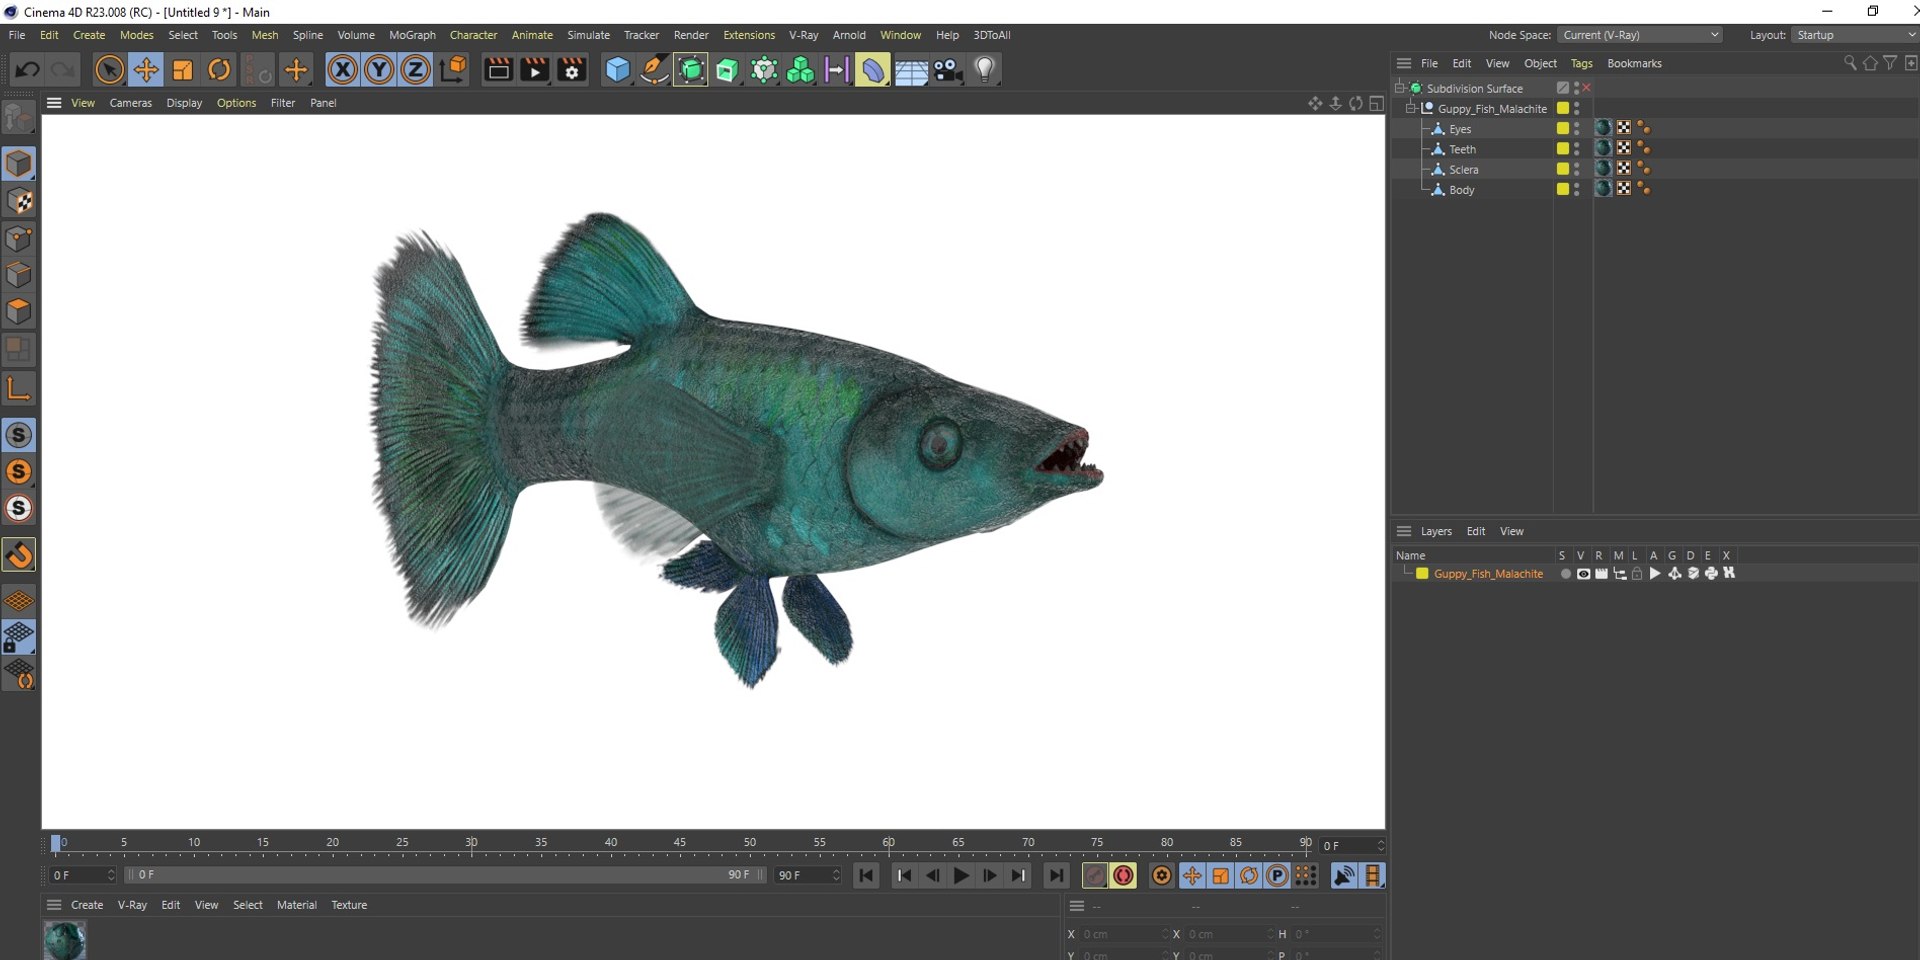Click the Subdivision Surface generator icon
Viewport: 1920px width, 960px height.
(691, 70)
